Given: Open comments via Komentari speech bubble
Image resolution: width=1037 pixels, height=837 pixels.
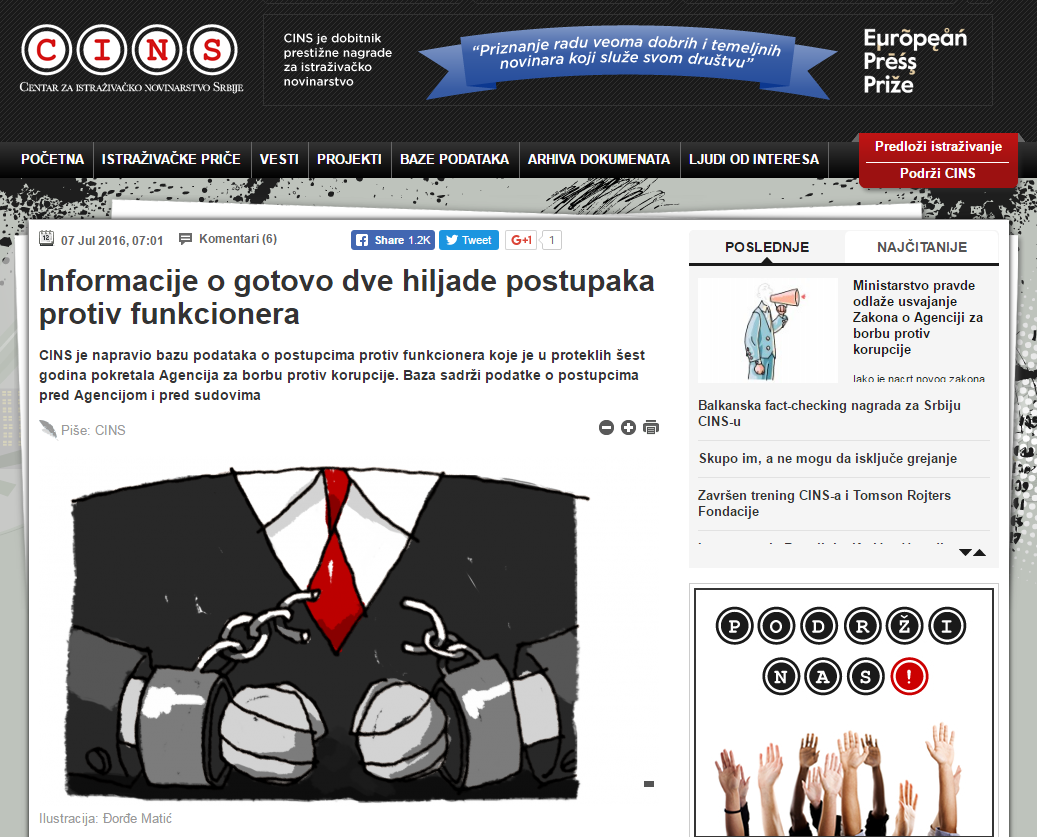Looking at the screenshot, I should [228, 239].
